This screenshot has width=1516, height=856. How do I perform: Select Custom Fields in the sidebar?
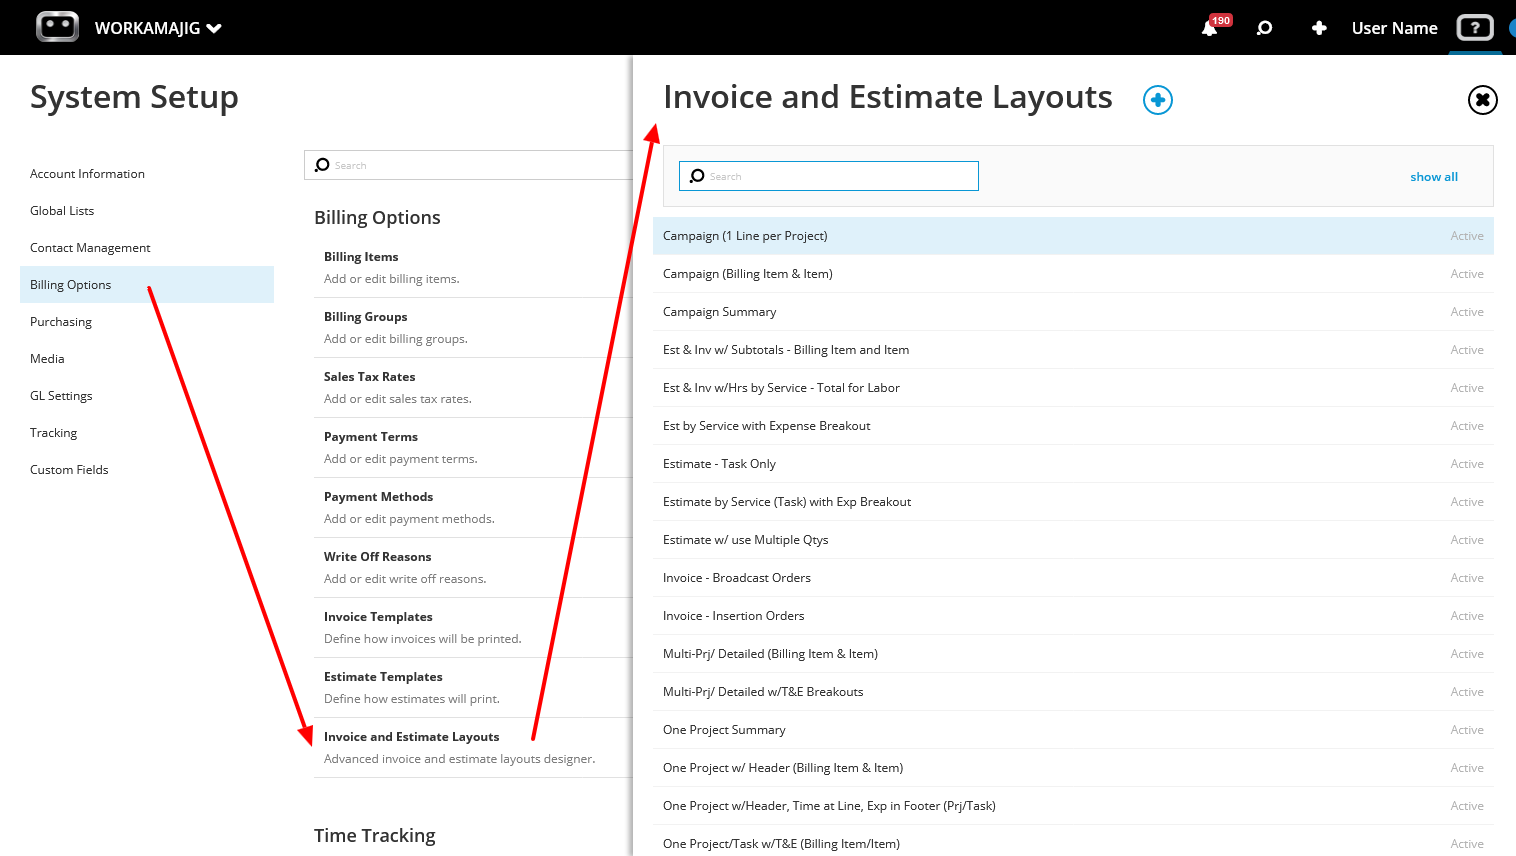(147, 470)
